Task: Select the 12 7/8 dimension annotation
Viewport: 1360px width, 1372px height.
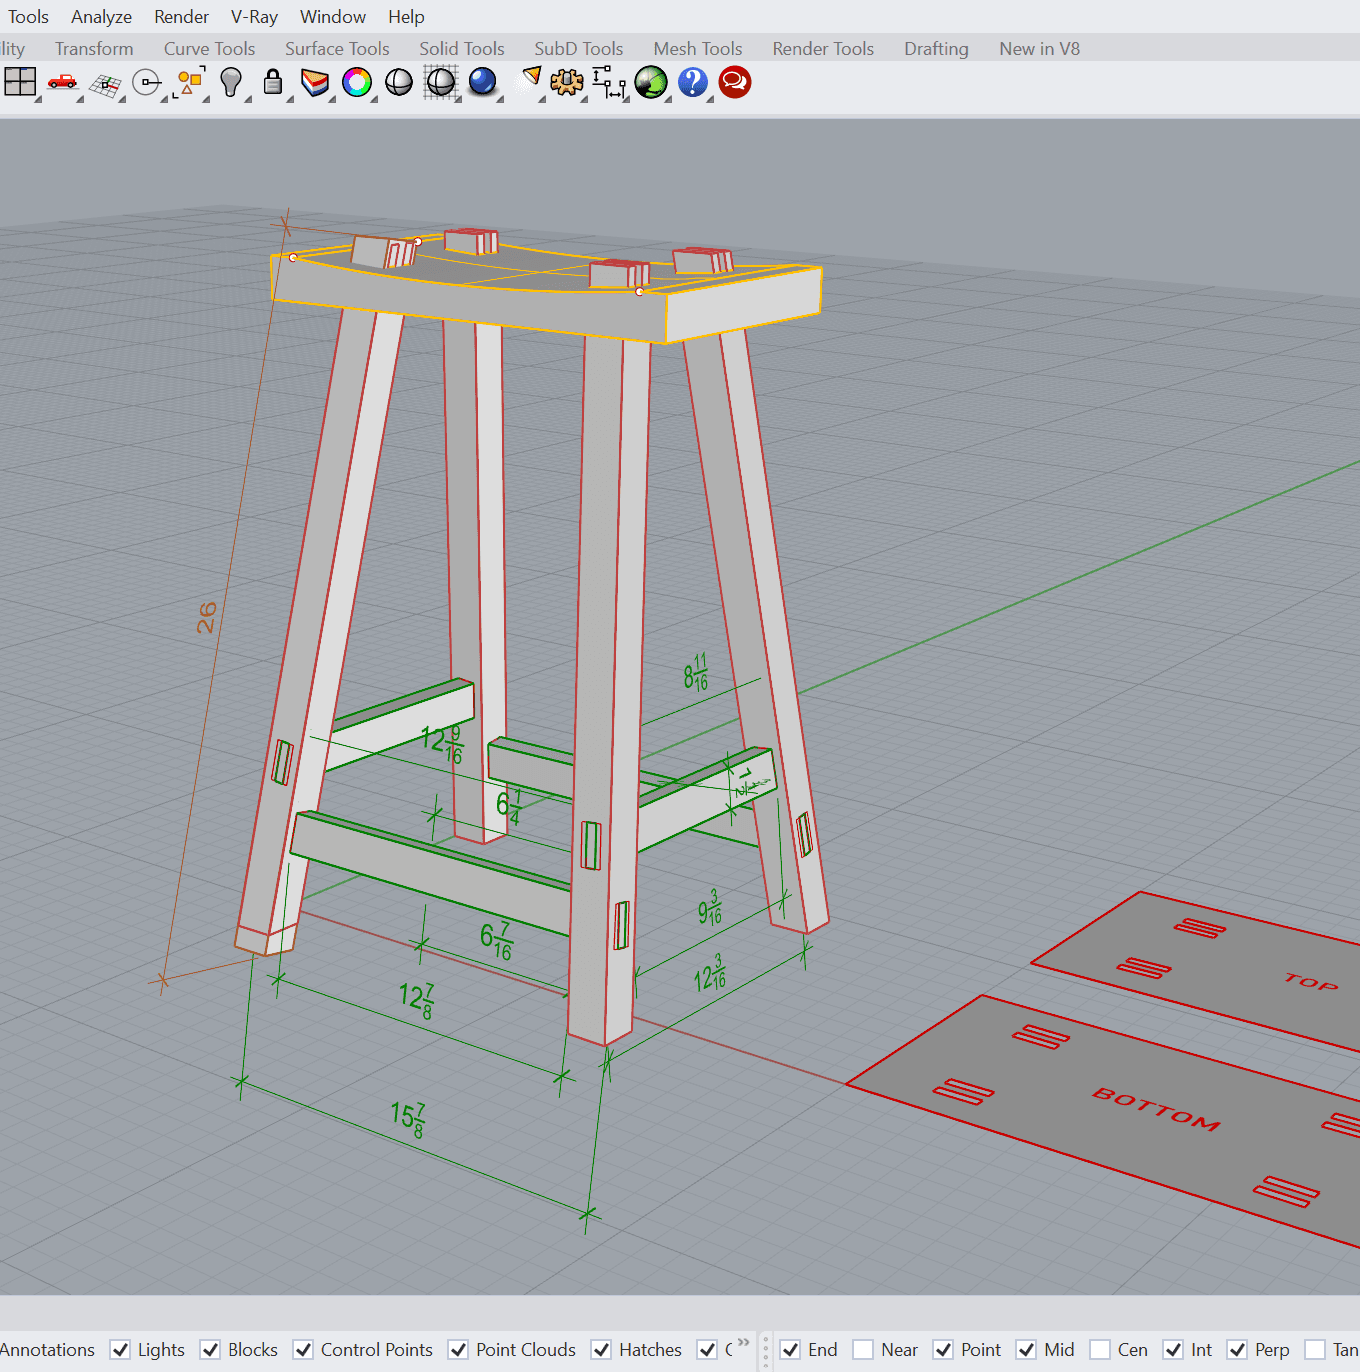Action: point(416,1000)
